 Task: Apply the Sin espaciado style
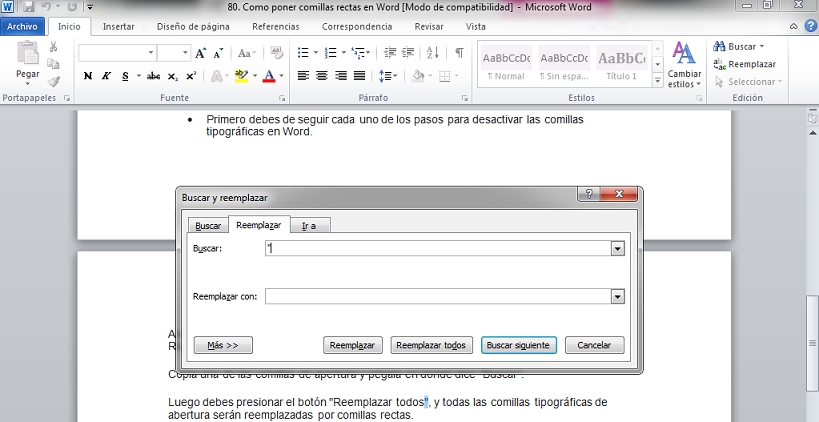pyautogui.click(x=564, y=64)
